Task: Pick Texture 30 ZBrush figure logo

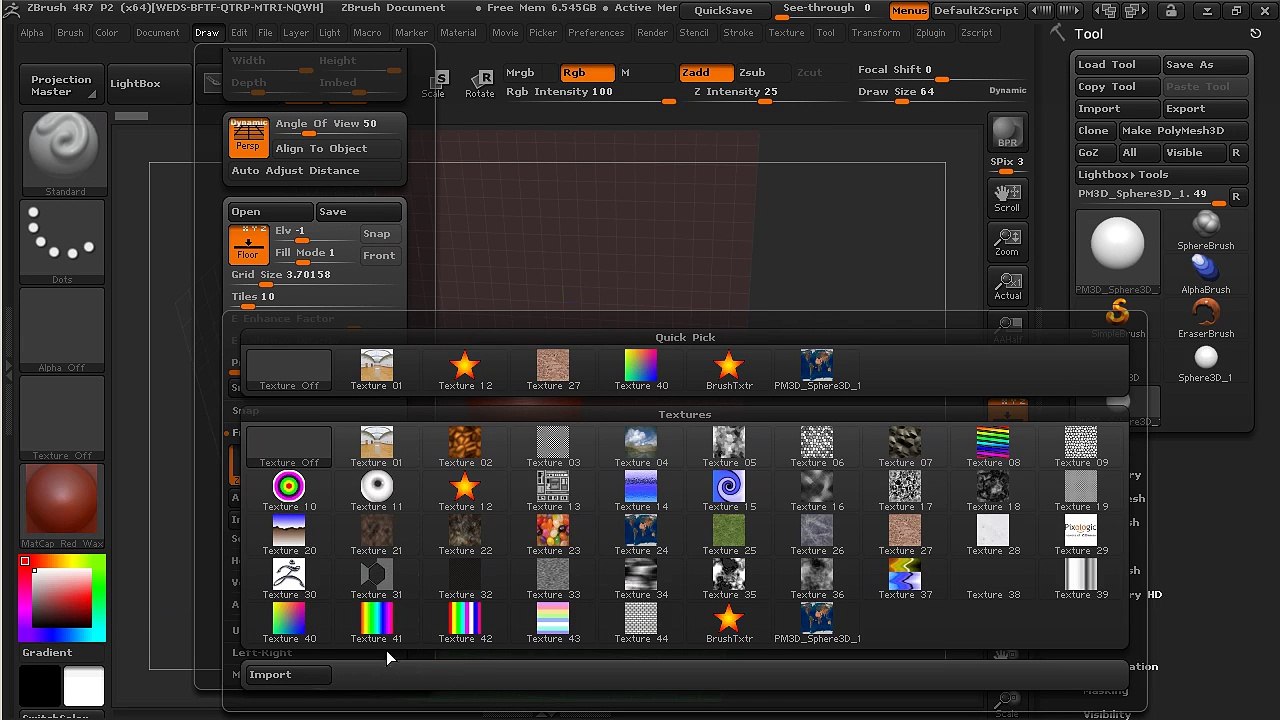Action: (x=289, y=579)
